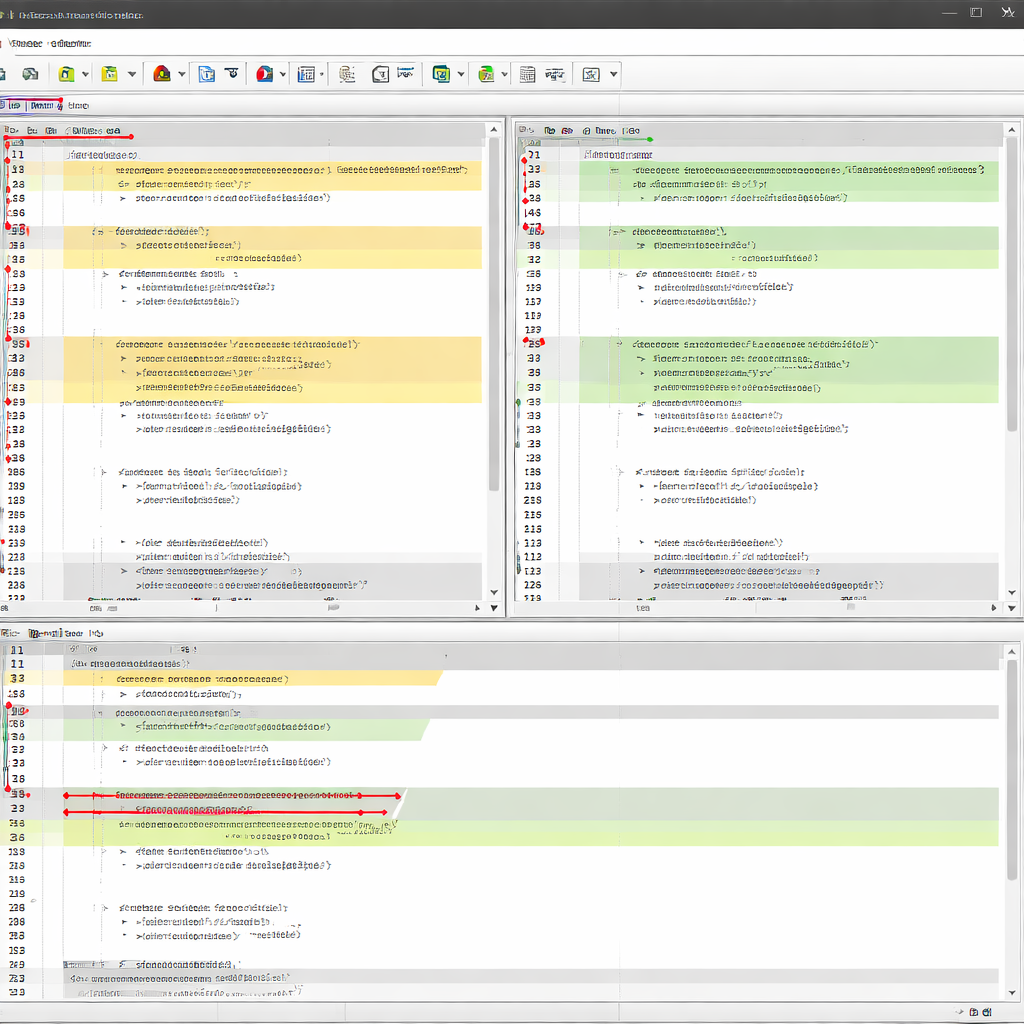This screenshot has height=1024, width=1024.
Task: Click the left pane's scroll-down arrow
Action: [493, 592]
